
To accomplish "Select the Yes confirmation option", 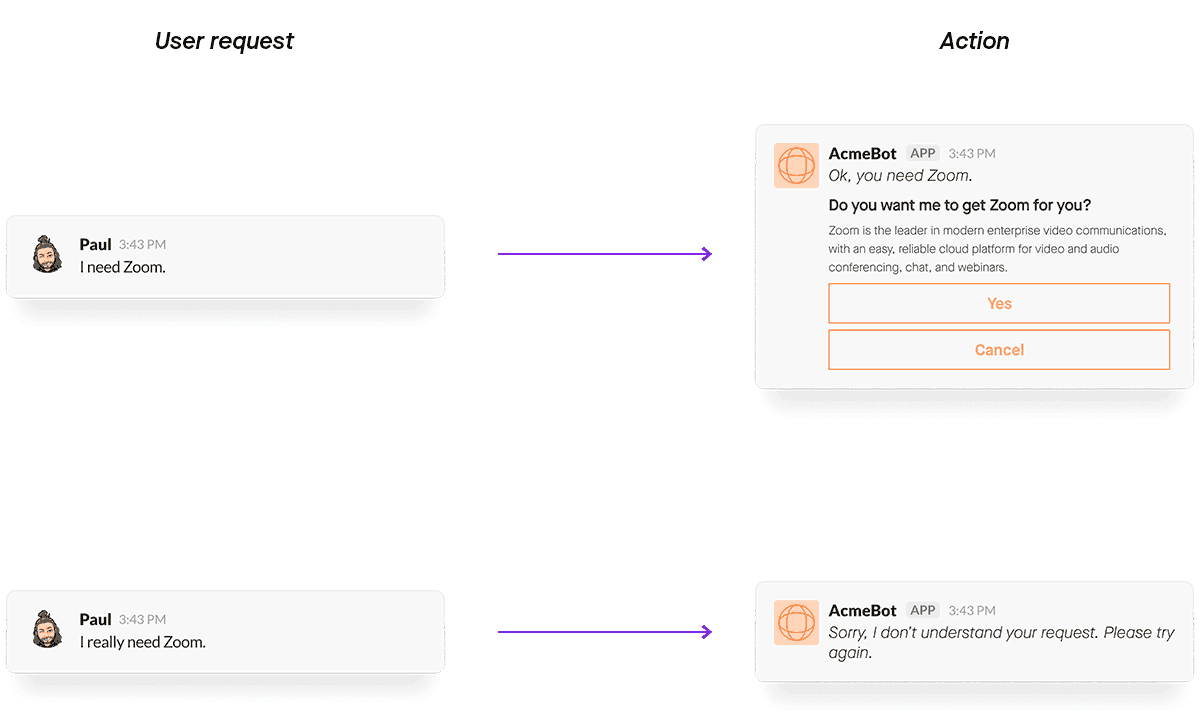I will click(999, 303).
